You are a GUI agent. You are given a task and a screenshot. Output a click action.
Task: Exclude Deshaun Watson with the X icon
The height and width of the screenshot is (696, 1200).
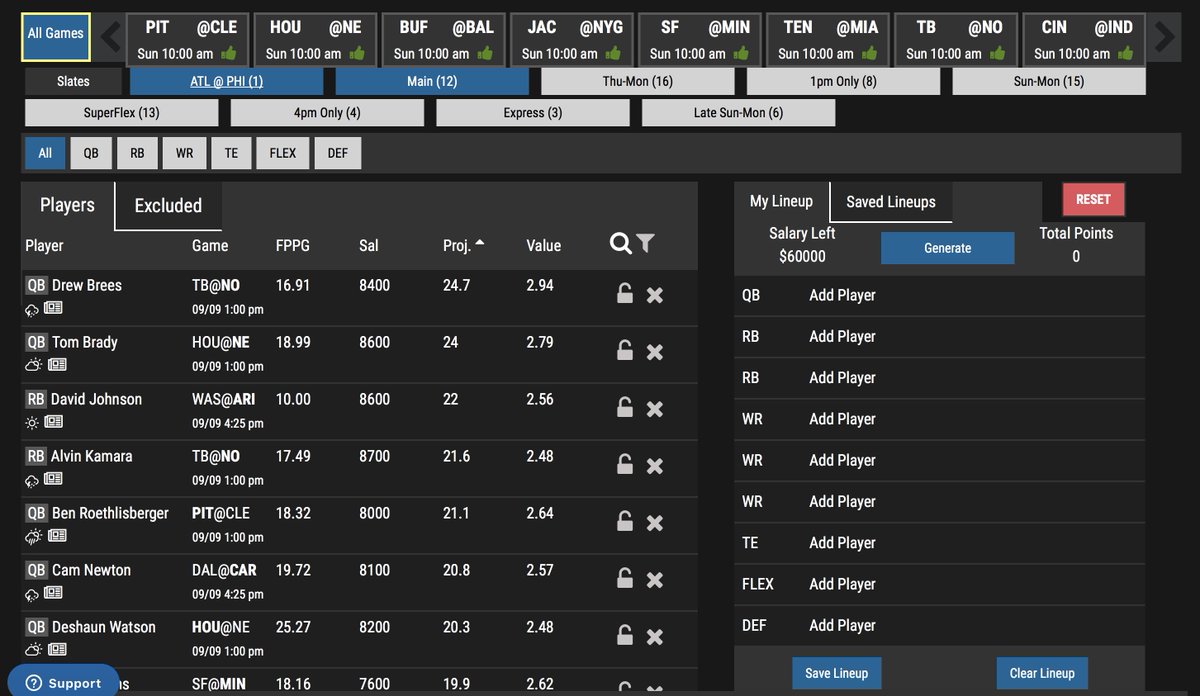(655, 637)
